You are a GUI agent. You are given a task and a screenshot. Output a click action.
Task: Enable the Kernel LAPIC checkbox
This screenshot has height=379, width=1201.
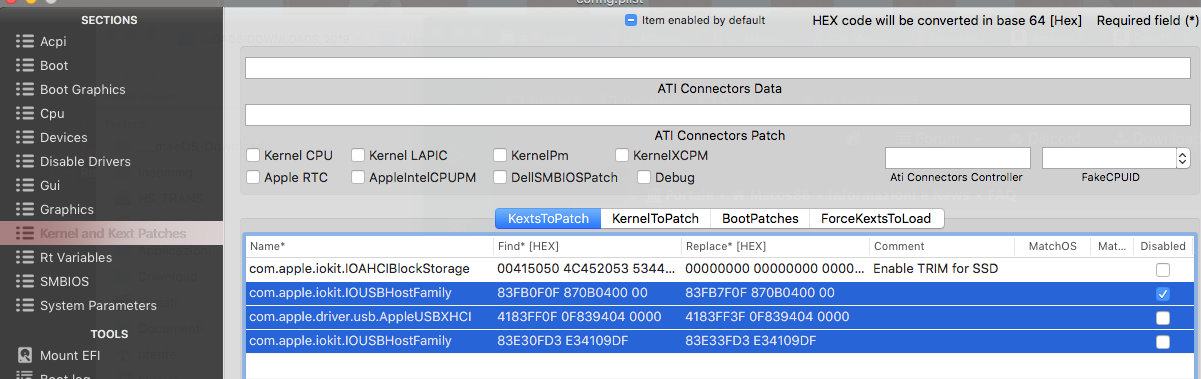point(359,155)
